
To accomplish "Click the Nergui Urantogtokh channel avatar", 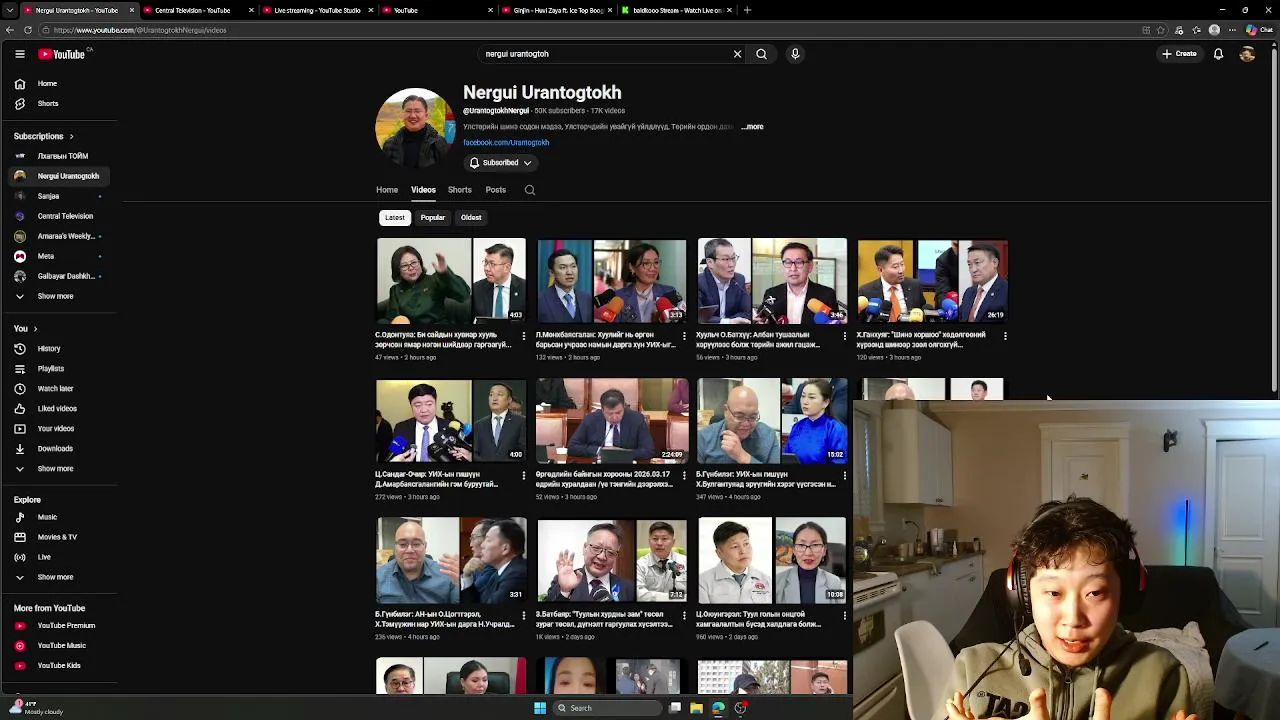I will pos(415,128).
